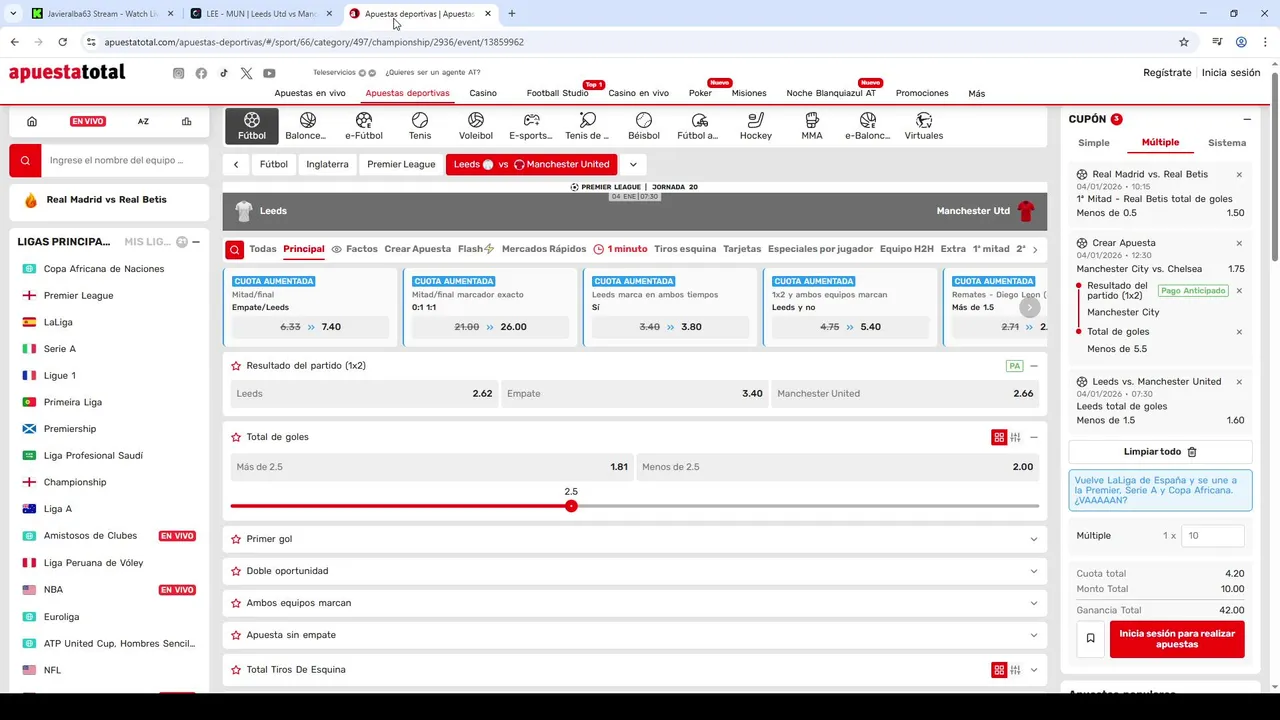The height and width of the screenshot is (720, 1280).
Task: Open match selector dropdown next to Leeds
Action: (x=633, y=164)
